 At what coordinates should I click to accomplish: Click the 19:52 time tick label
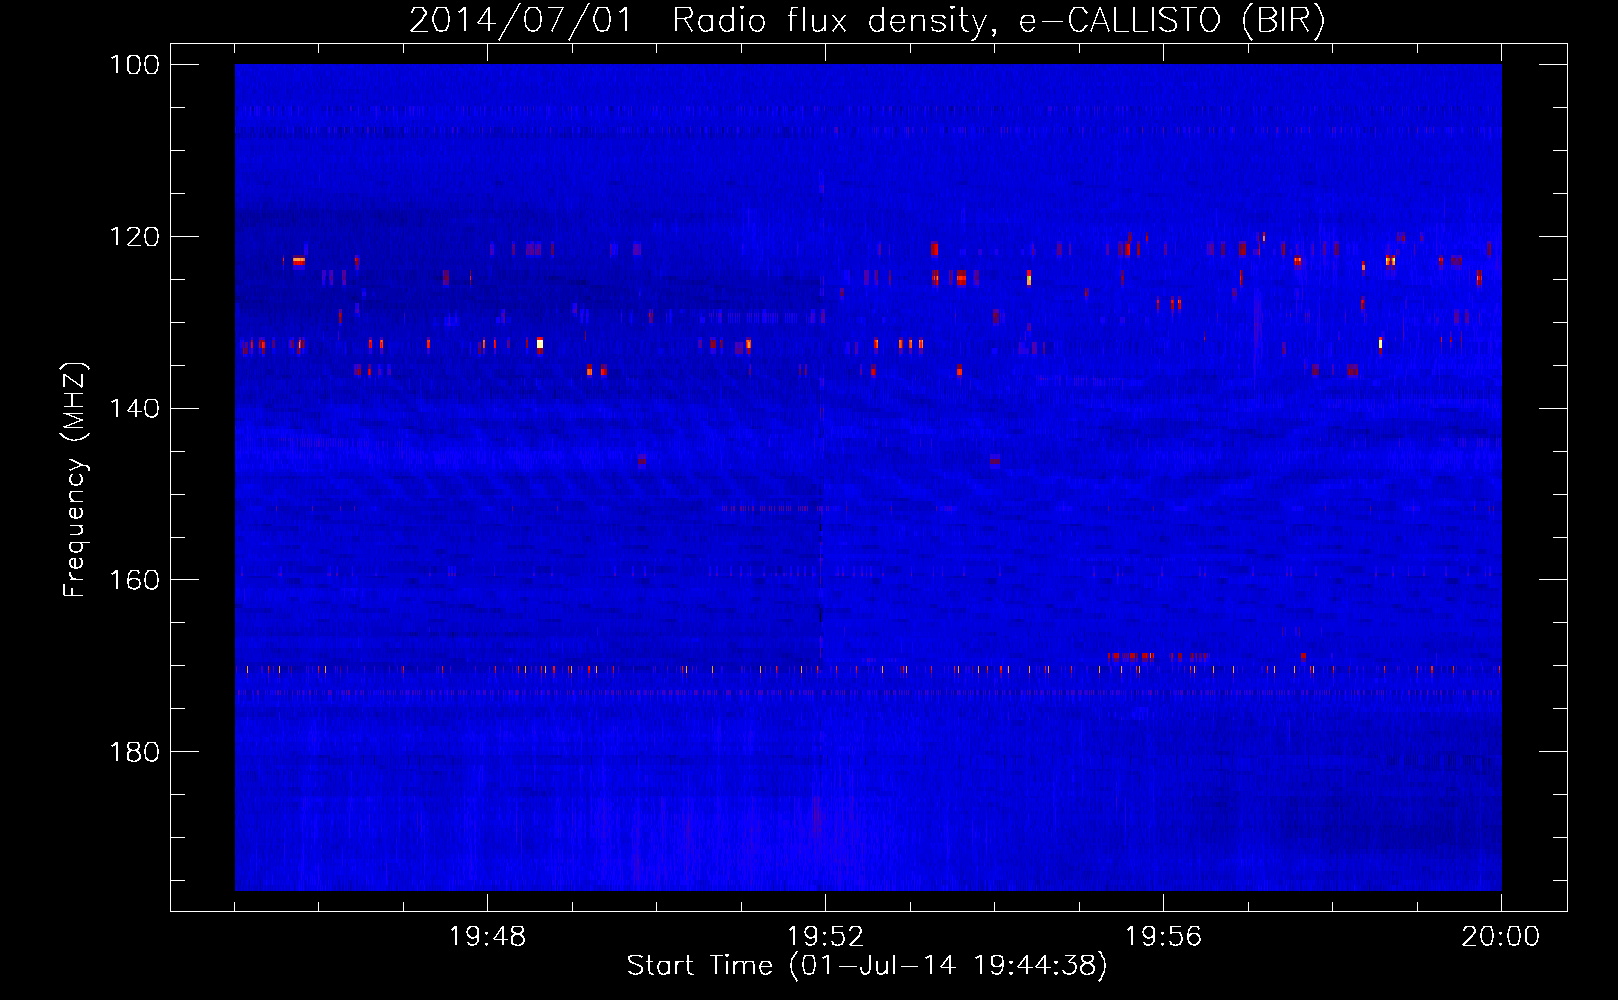pyautogui.click(x=825, y=937)
